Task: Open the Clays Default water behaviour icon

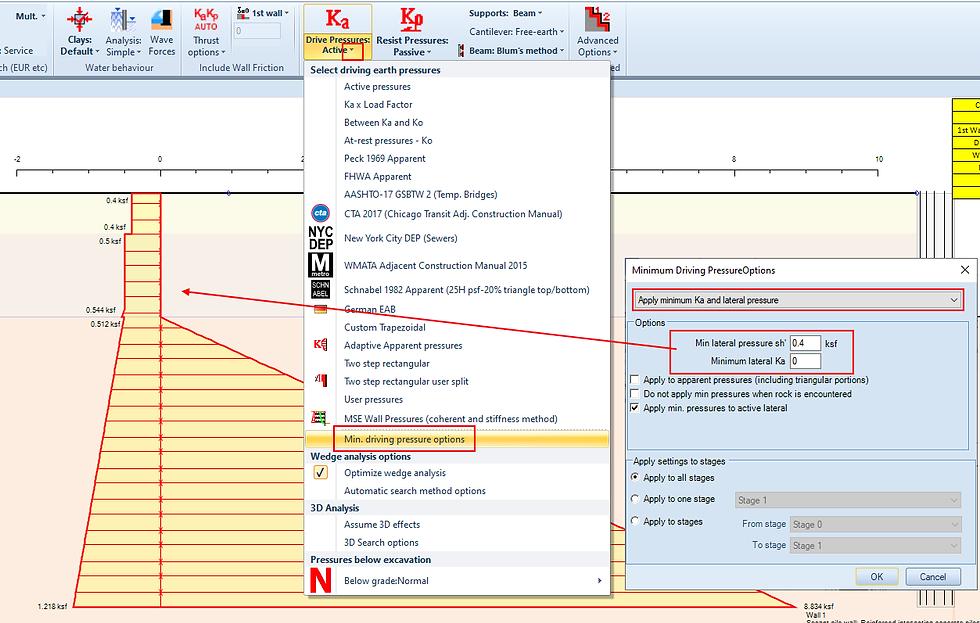Action: pyautogui.click(x=79, y=20)
